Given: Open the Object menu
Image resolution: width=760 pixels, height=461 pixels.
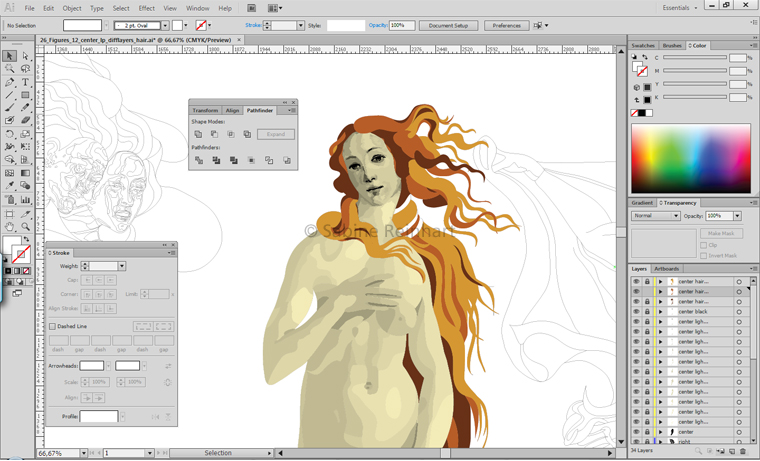Looking at the screenshot, I should click(x=72, y=8).
